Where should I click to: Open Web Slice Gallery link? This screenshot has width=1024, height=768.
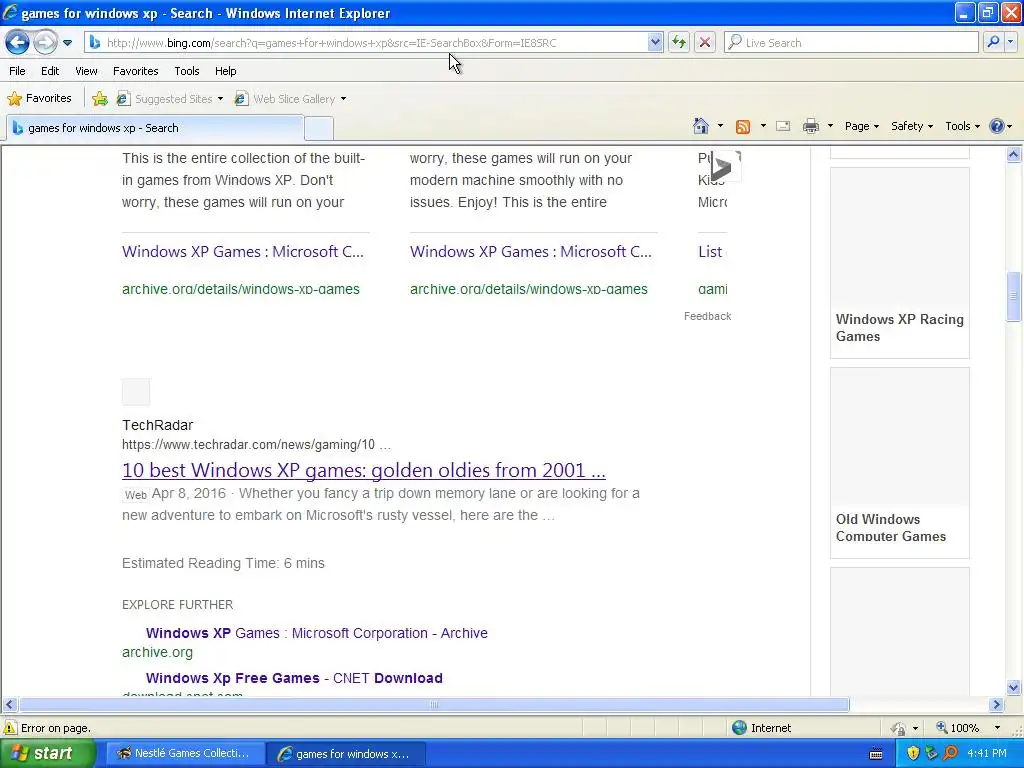pyautogui.click(x=285, y=99)
